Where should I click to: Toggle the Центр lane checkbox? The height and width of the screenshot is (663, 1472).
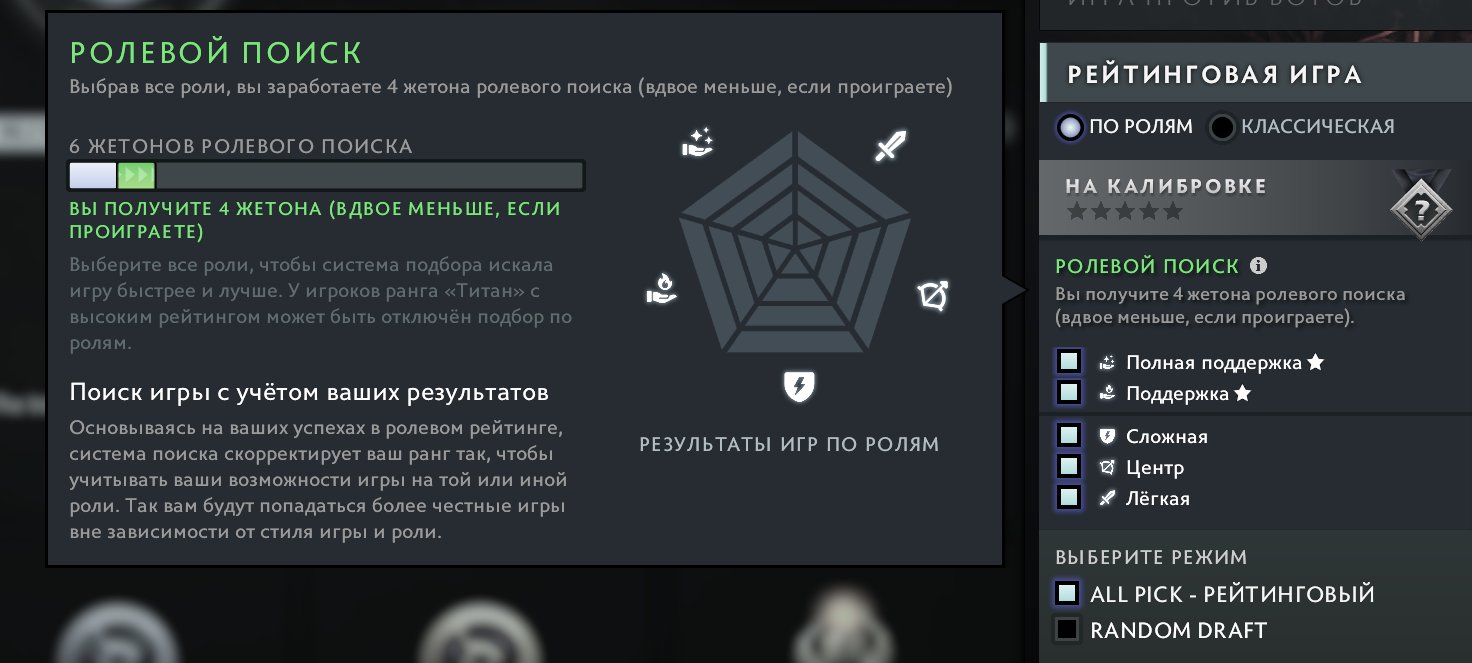[x=1069, y=466]
